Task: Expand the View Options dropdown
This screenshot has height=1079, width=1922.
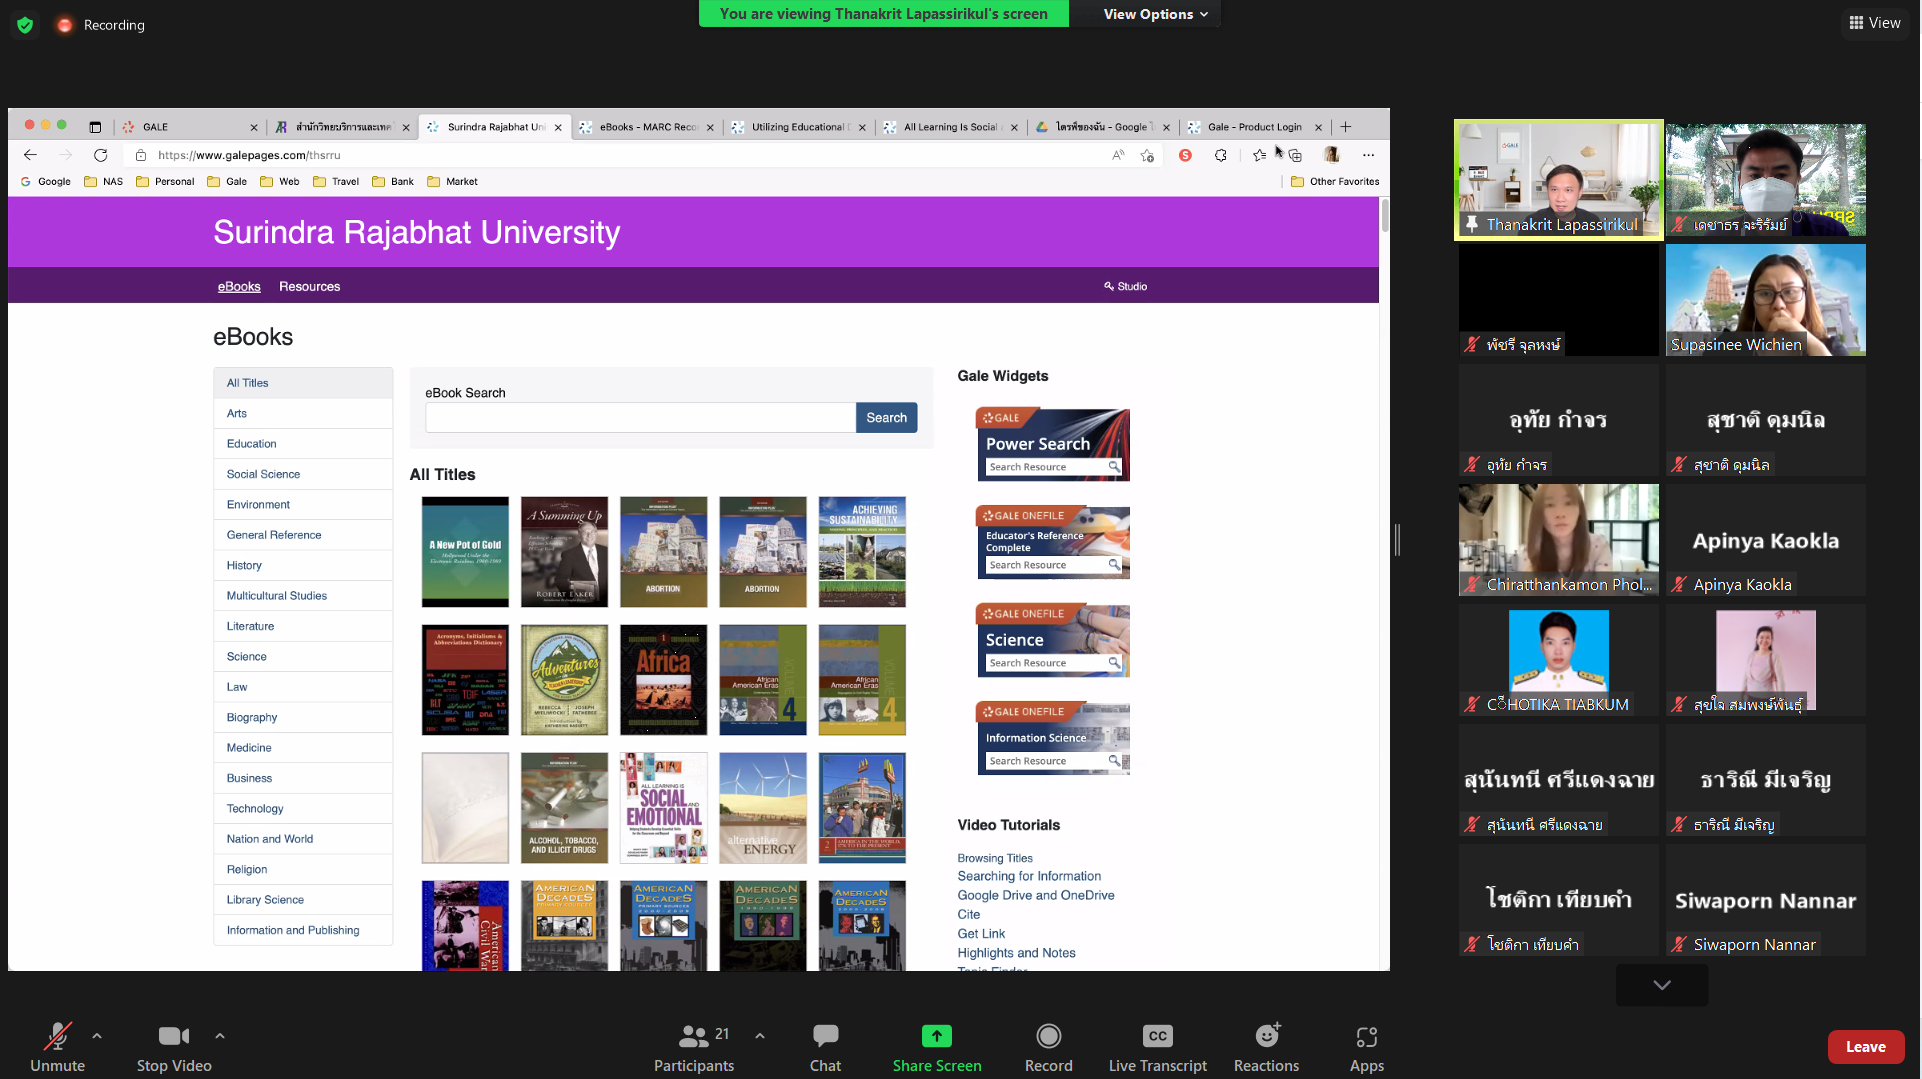Action: (x=1155, y=14)
